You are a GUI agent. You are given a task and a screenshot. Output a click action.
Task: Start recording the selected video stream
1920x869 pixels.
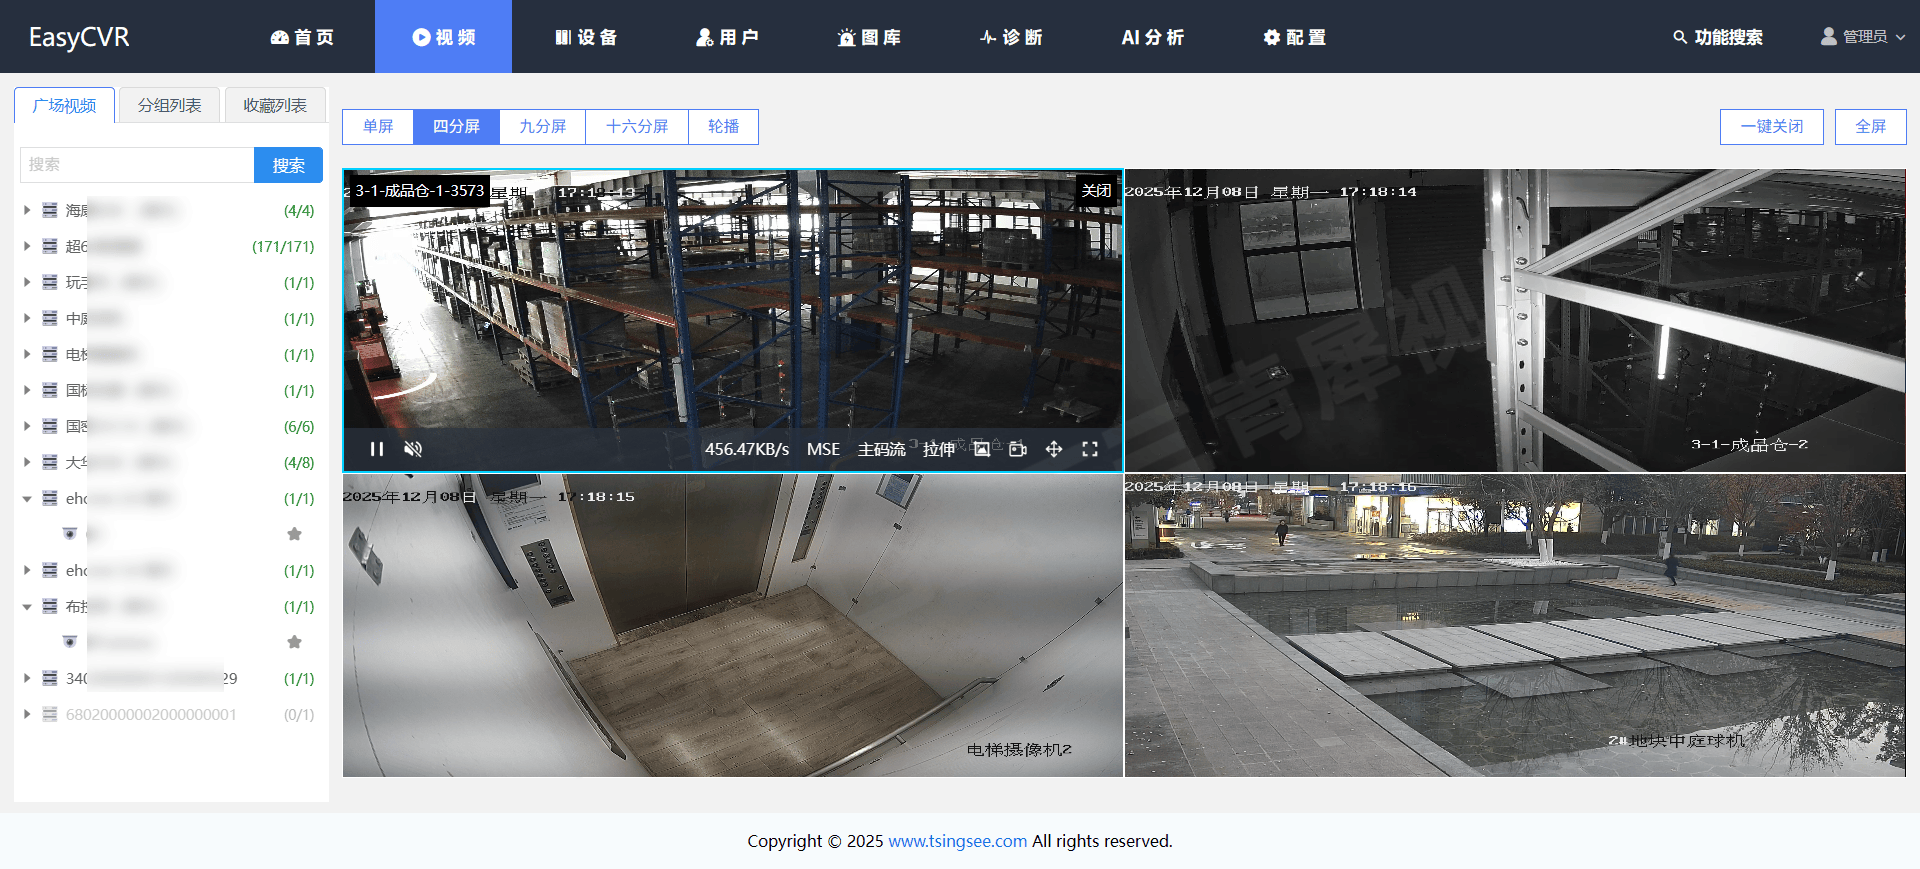[1018, 449]
